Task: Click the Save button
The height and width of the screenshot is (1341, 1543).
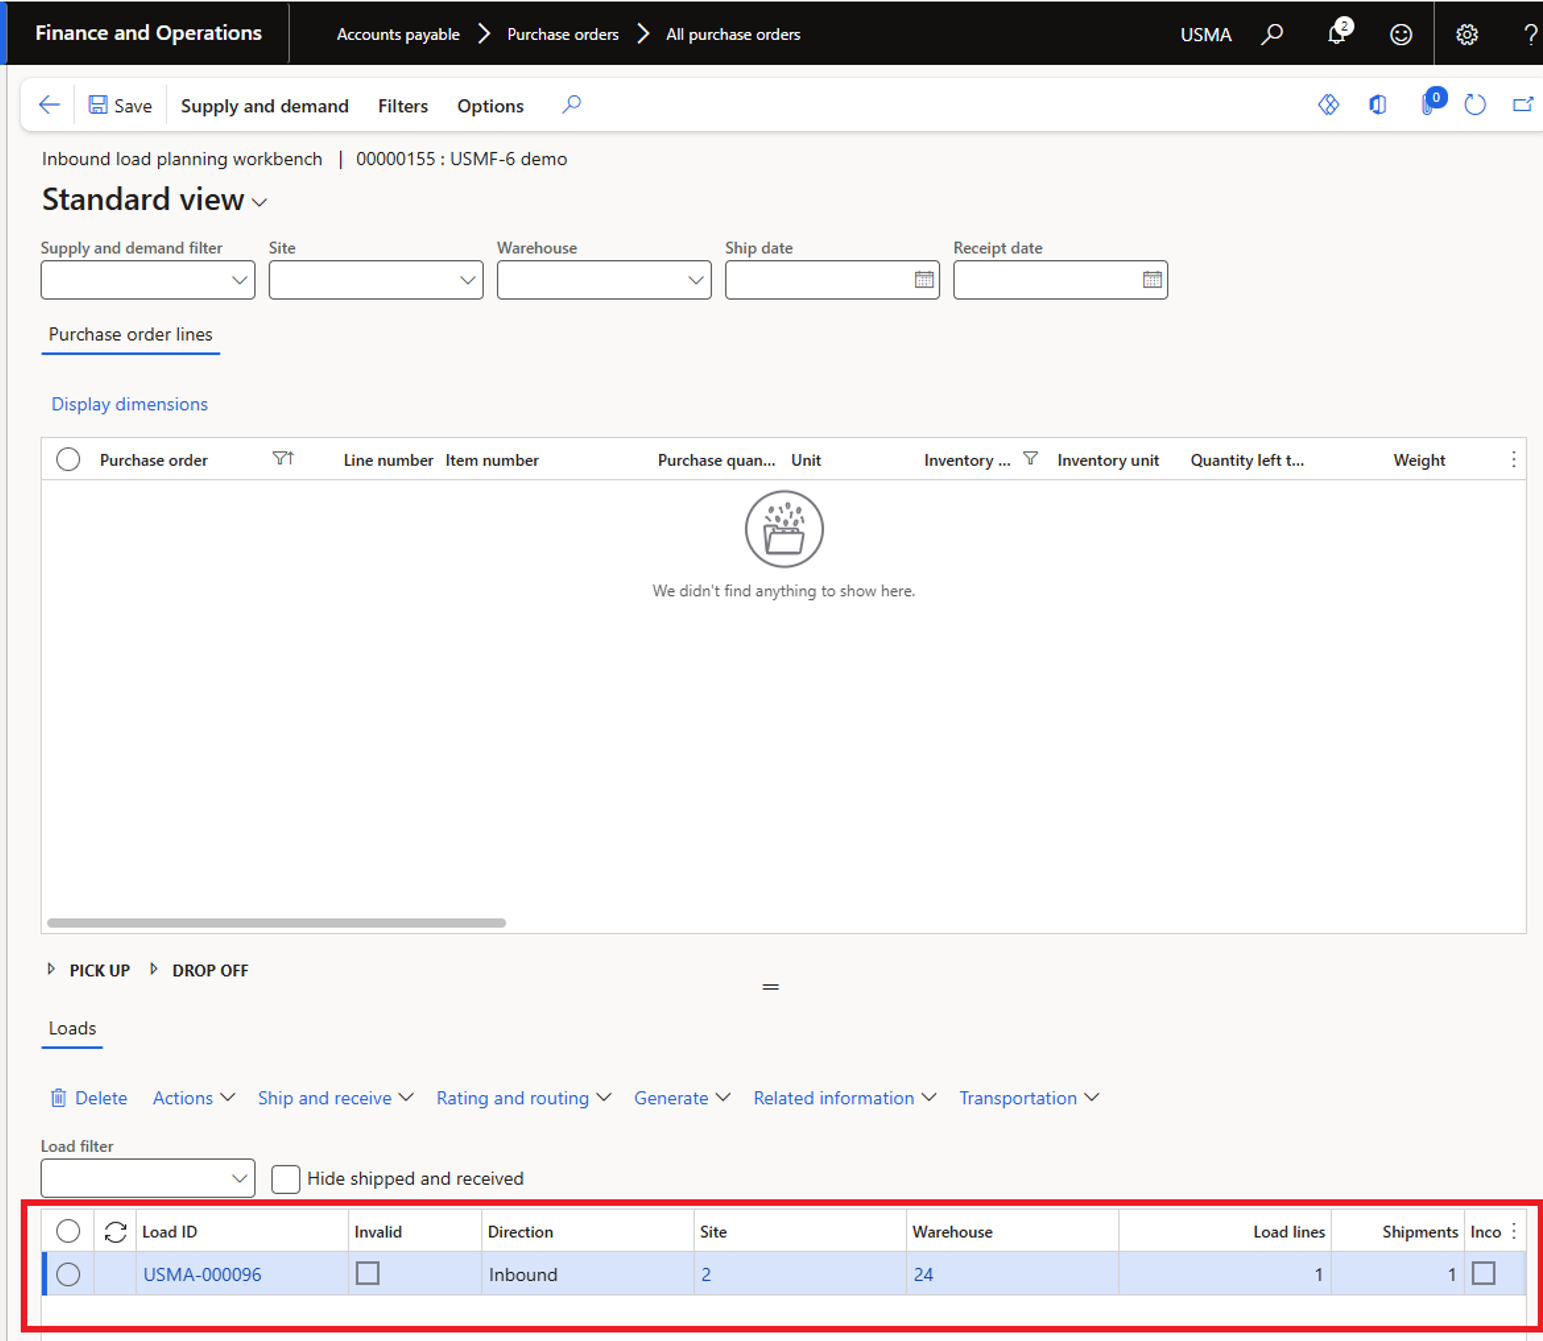Action: (x=120, y=105)
